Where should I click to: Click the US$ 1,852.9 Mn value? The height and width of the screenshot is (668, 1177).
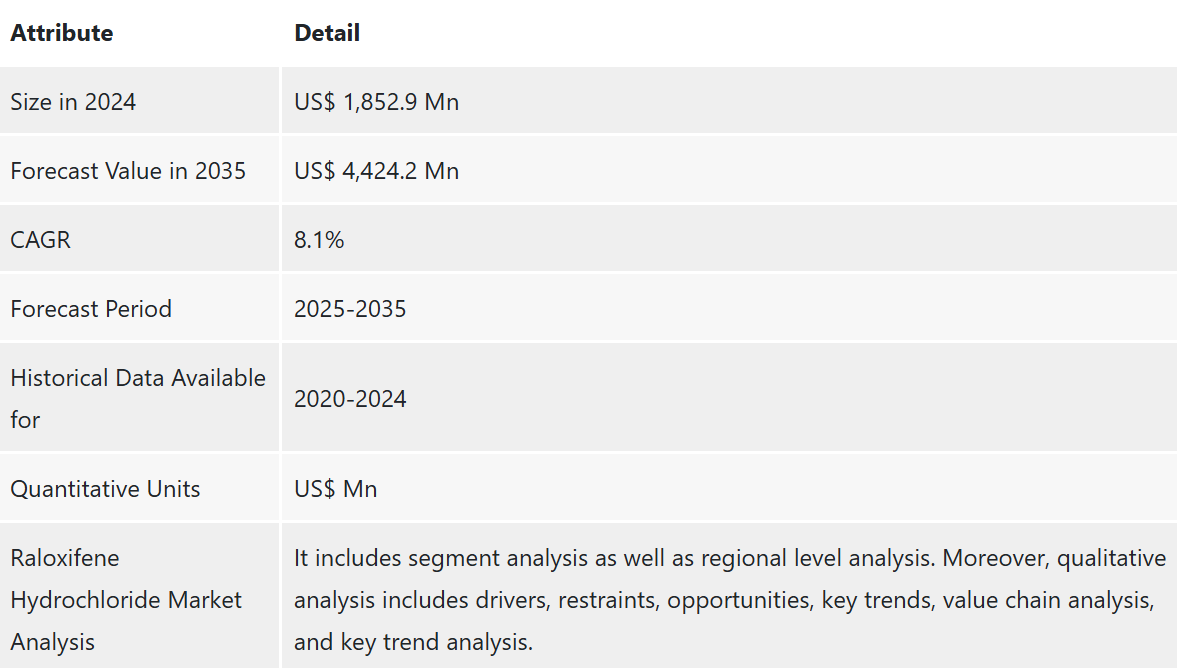click(376, 102)
